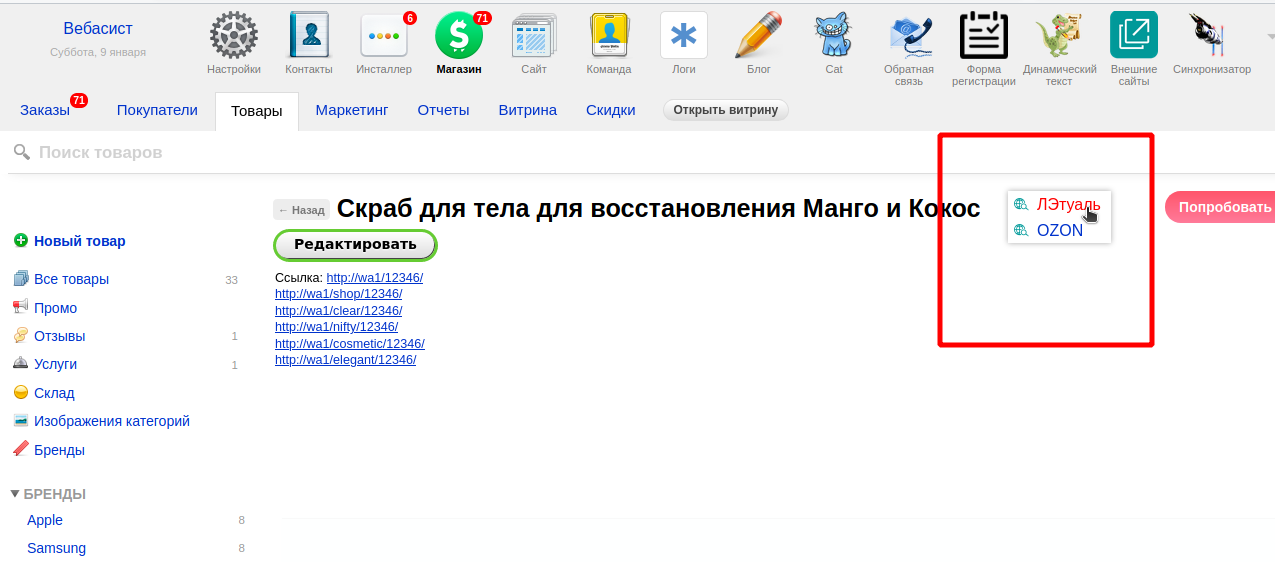Click the Вебасист account name
This screenshot has height=562, width=1275.
[x=98, y=29]
